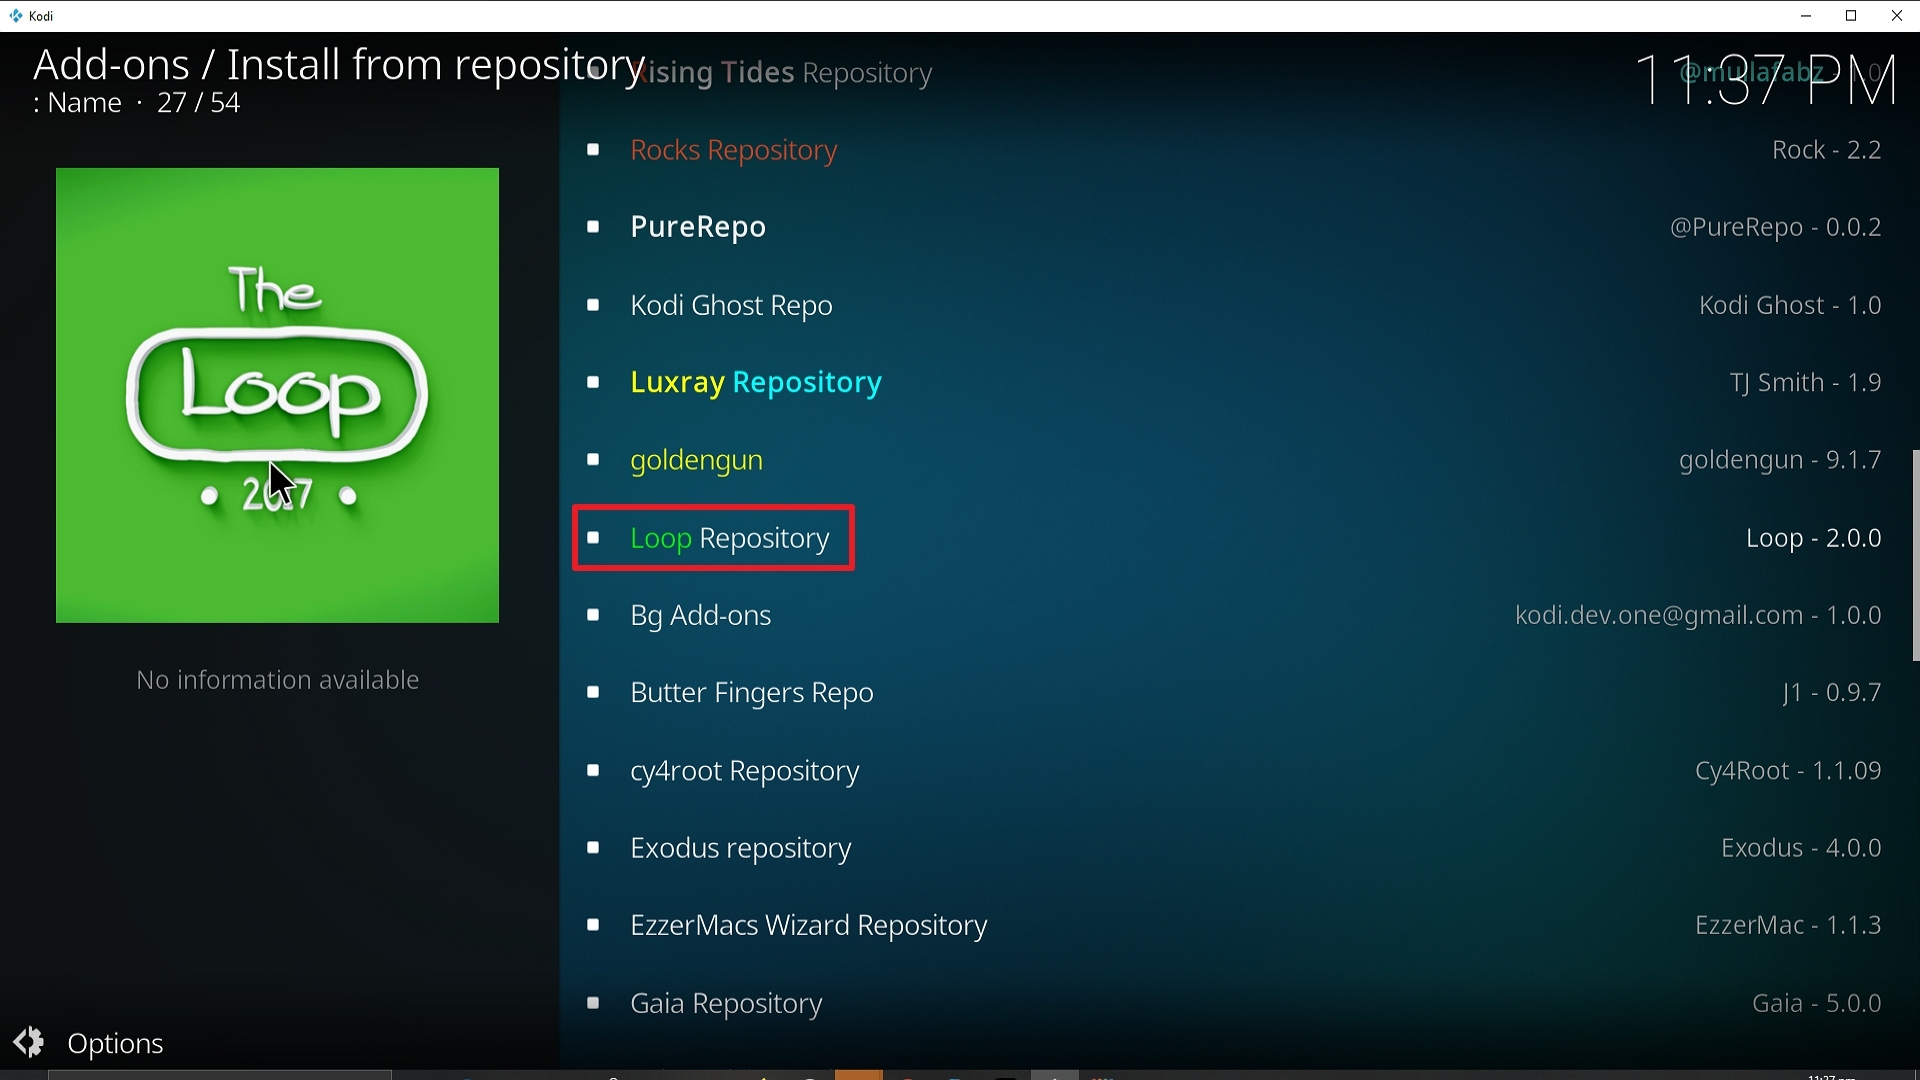This screenshot has height=1080, width=1920.
Task: Click the goldengun - 9.1.7 version text
Action: point(1780,460)
